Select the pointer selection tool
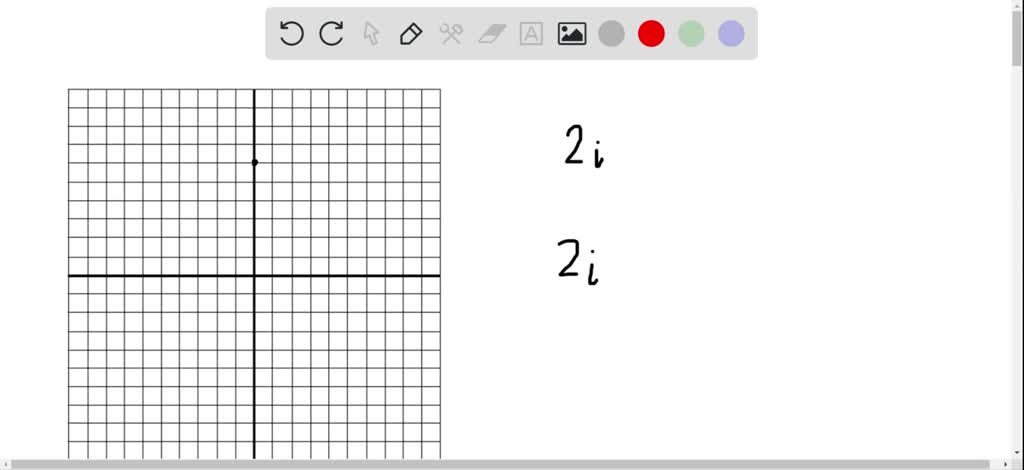This screenshot has height=470, width=1024. coord(371,33)
